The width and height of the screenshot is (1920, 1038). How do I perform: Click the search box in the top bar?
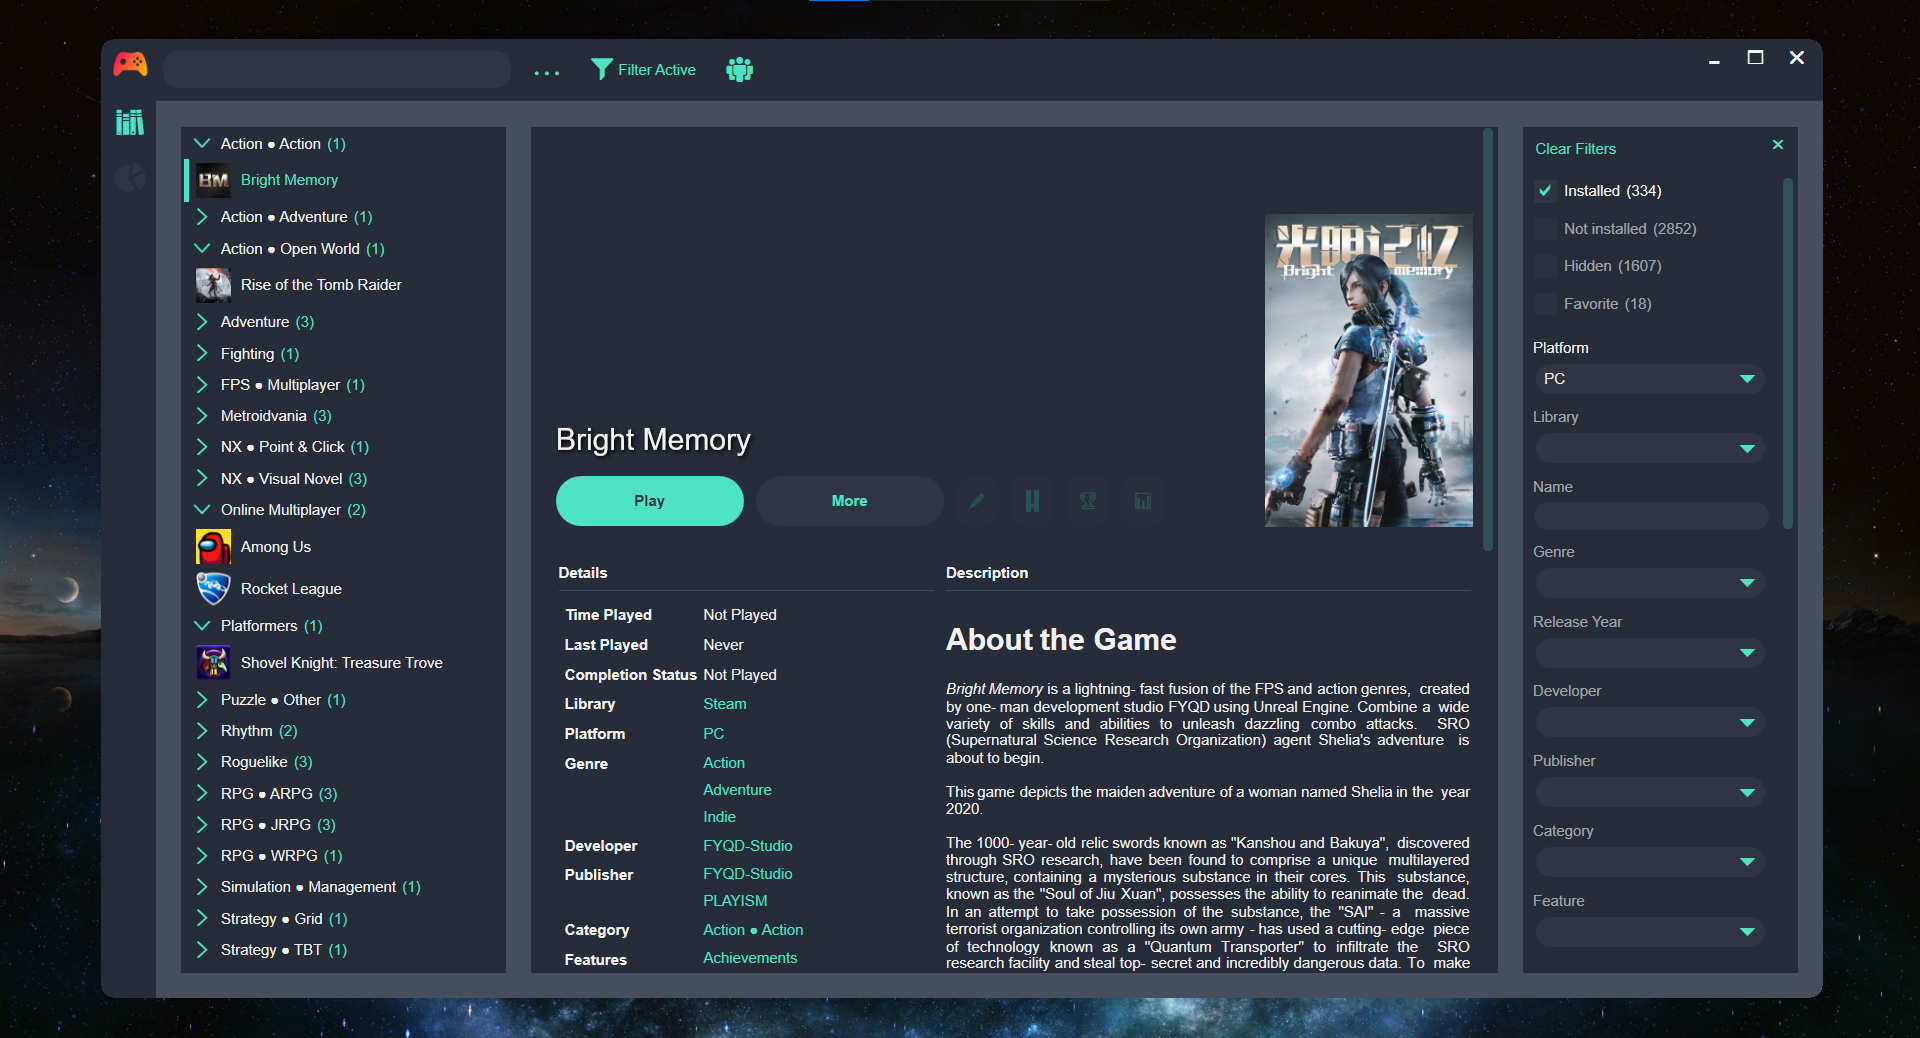[x=337, y=70]
